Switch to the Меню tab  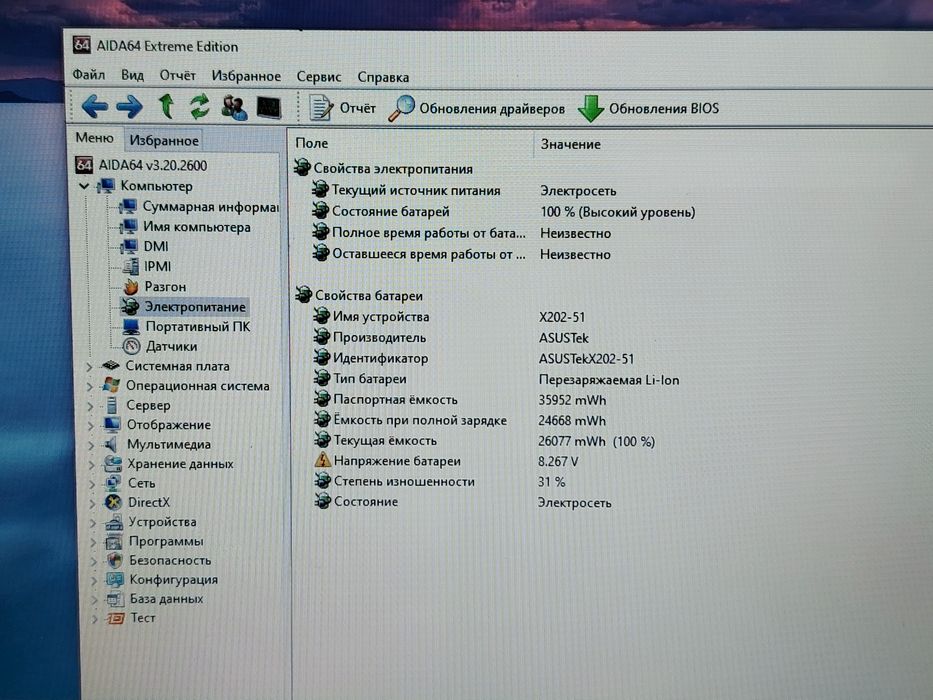point(94,138)
